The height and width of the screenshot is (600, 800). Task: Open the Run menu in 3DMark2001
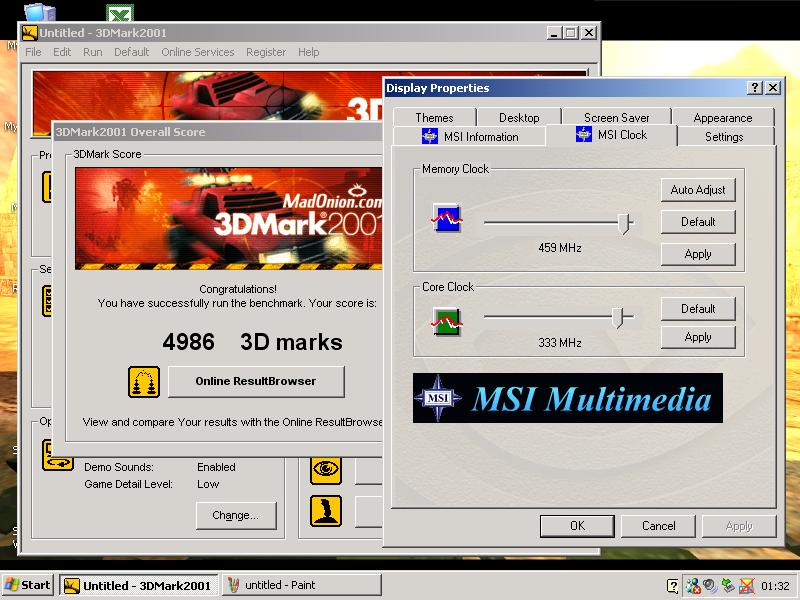pos(93,52)
